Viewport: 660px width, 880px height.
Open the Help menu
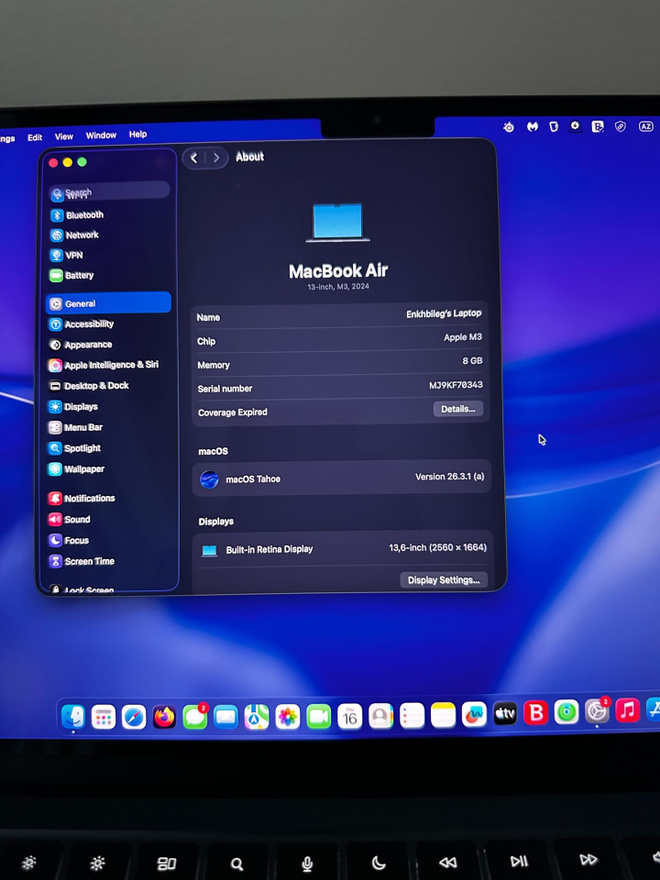click(138, 134)
